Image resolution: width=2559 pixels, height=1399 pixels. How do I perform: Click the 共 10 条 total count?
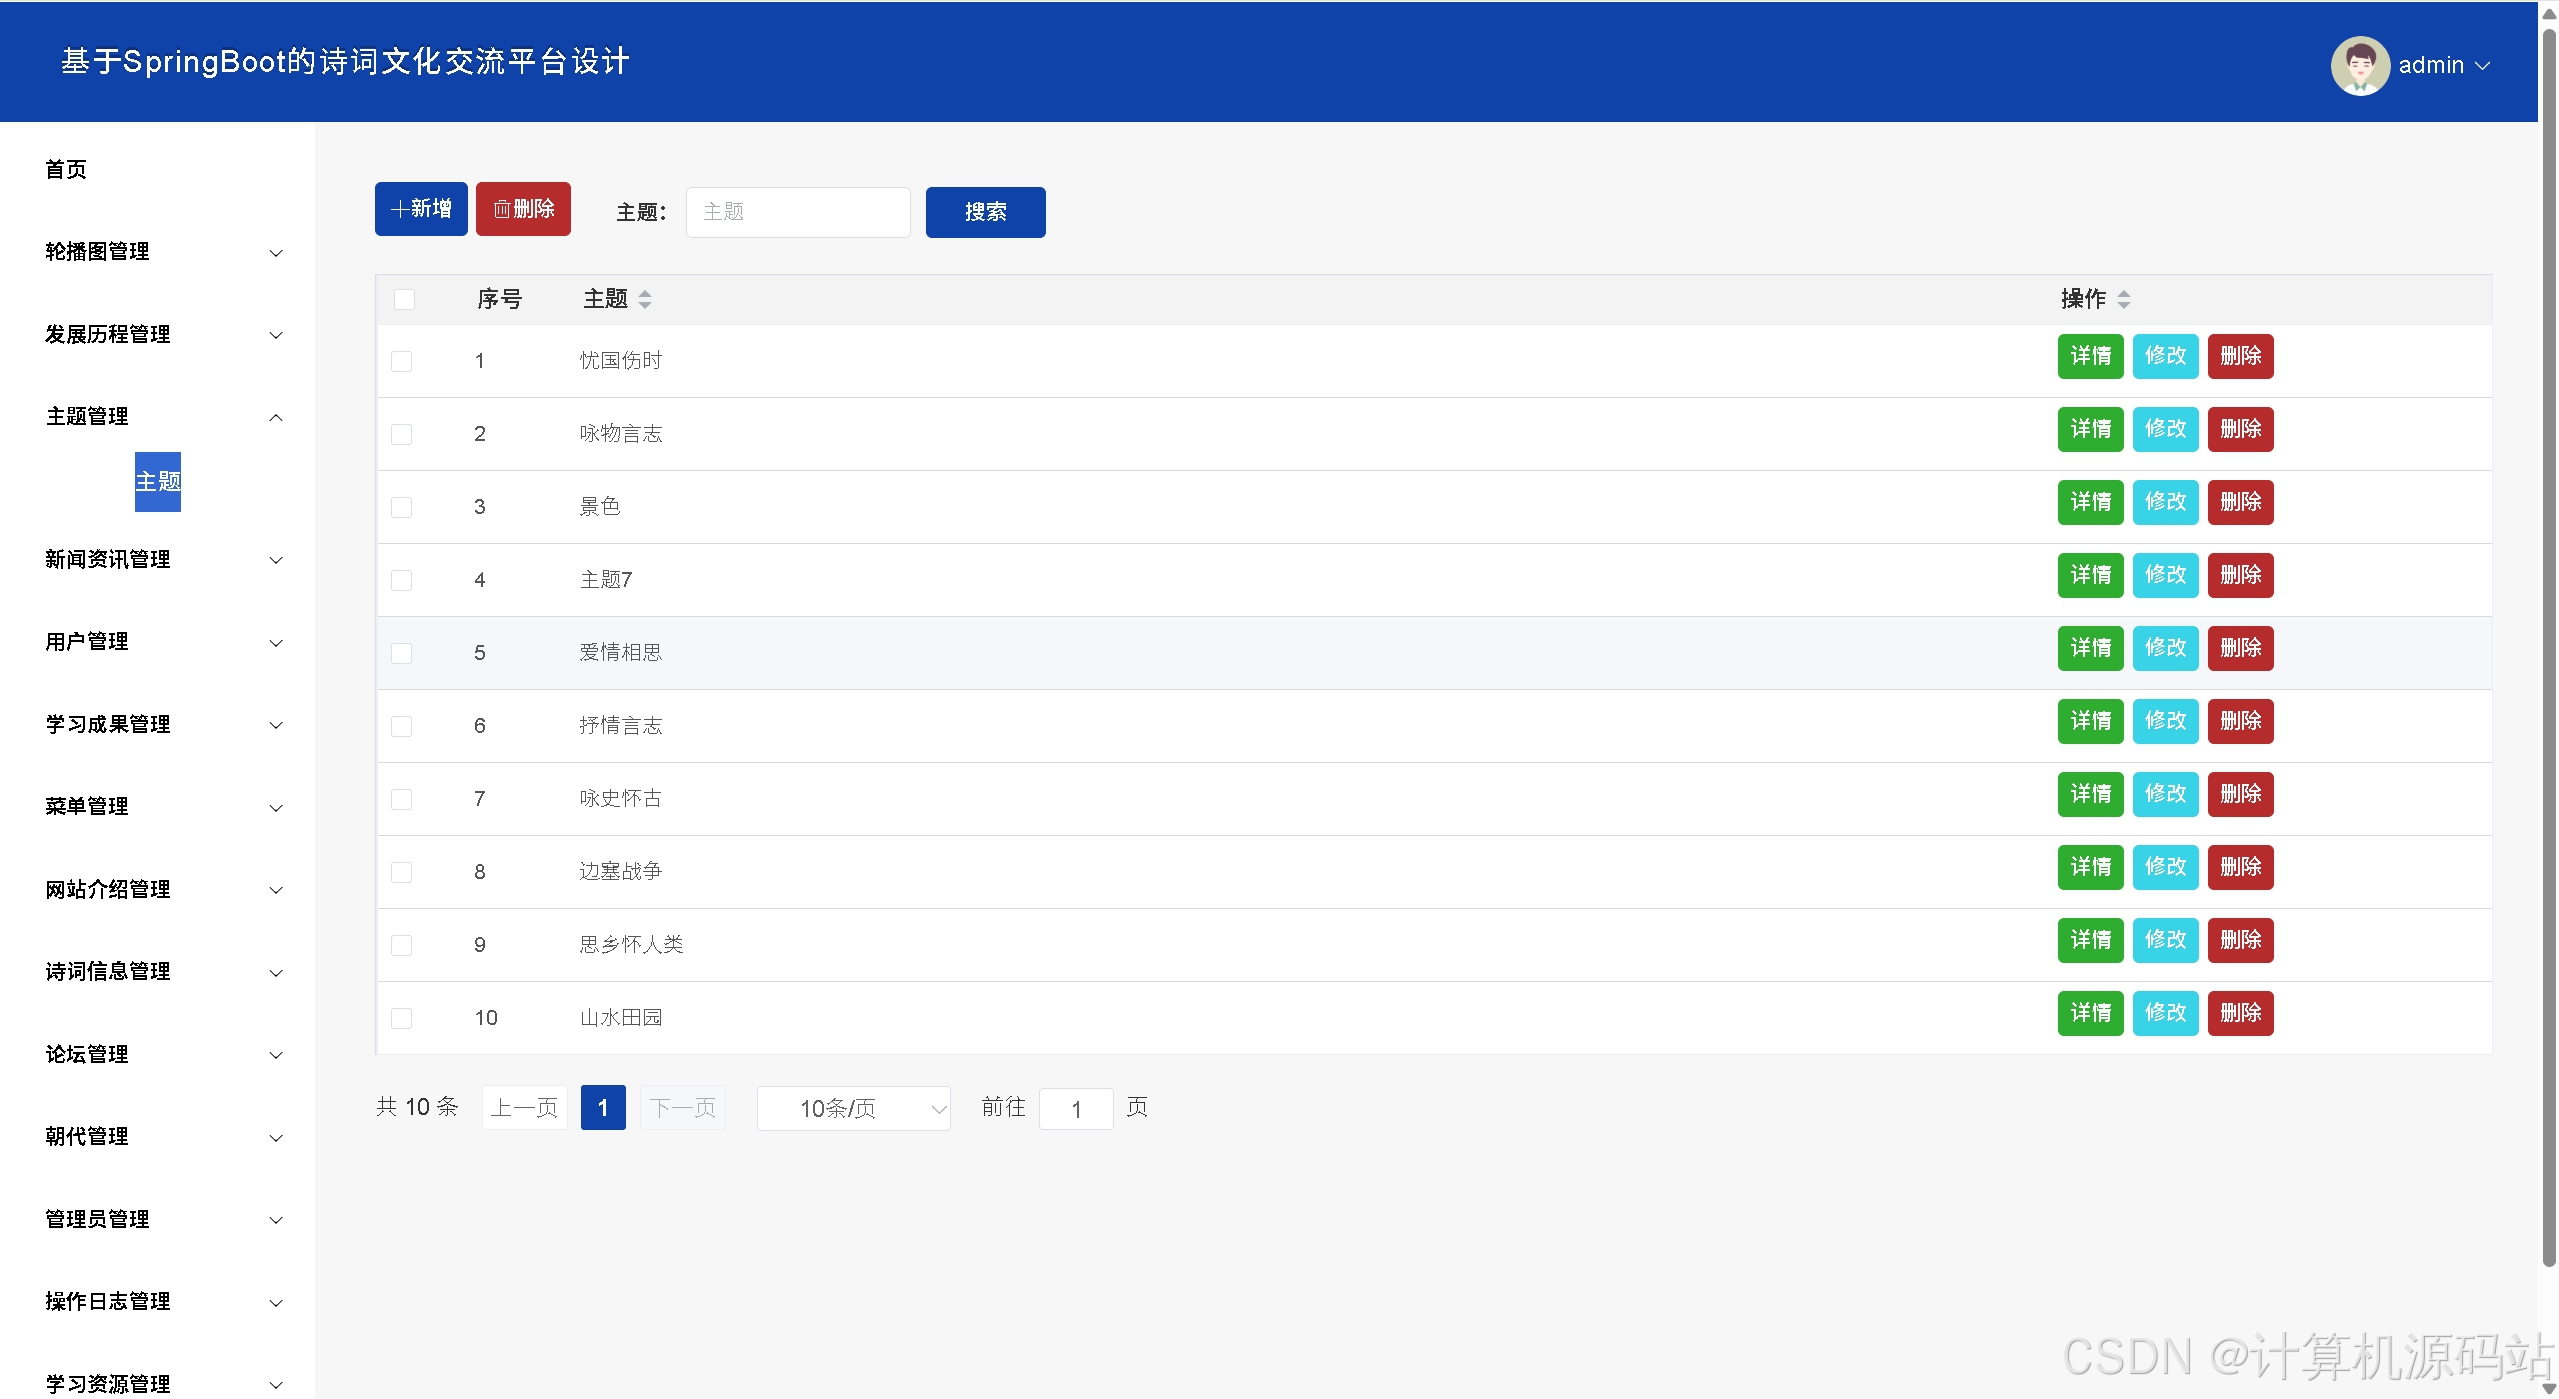[417, 1107]
